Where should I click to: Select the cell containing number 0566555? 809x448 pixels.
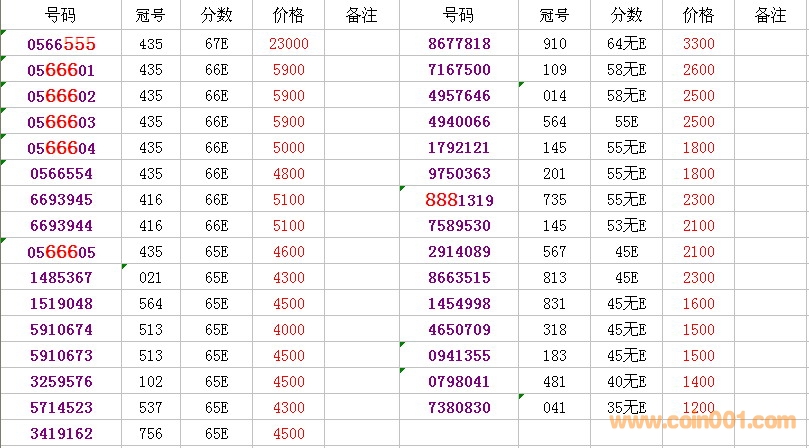[x=61, y=44]
